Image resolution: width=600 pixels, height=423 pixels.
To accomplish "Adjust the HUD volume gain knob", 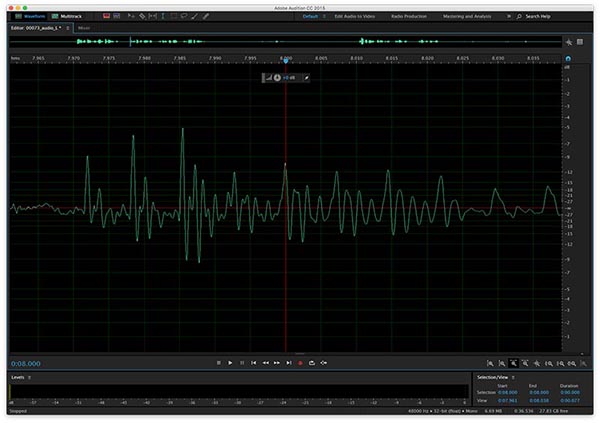I will pyautogui.click(x=277, y=77).
